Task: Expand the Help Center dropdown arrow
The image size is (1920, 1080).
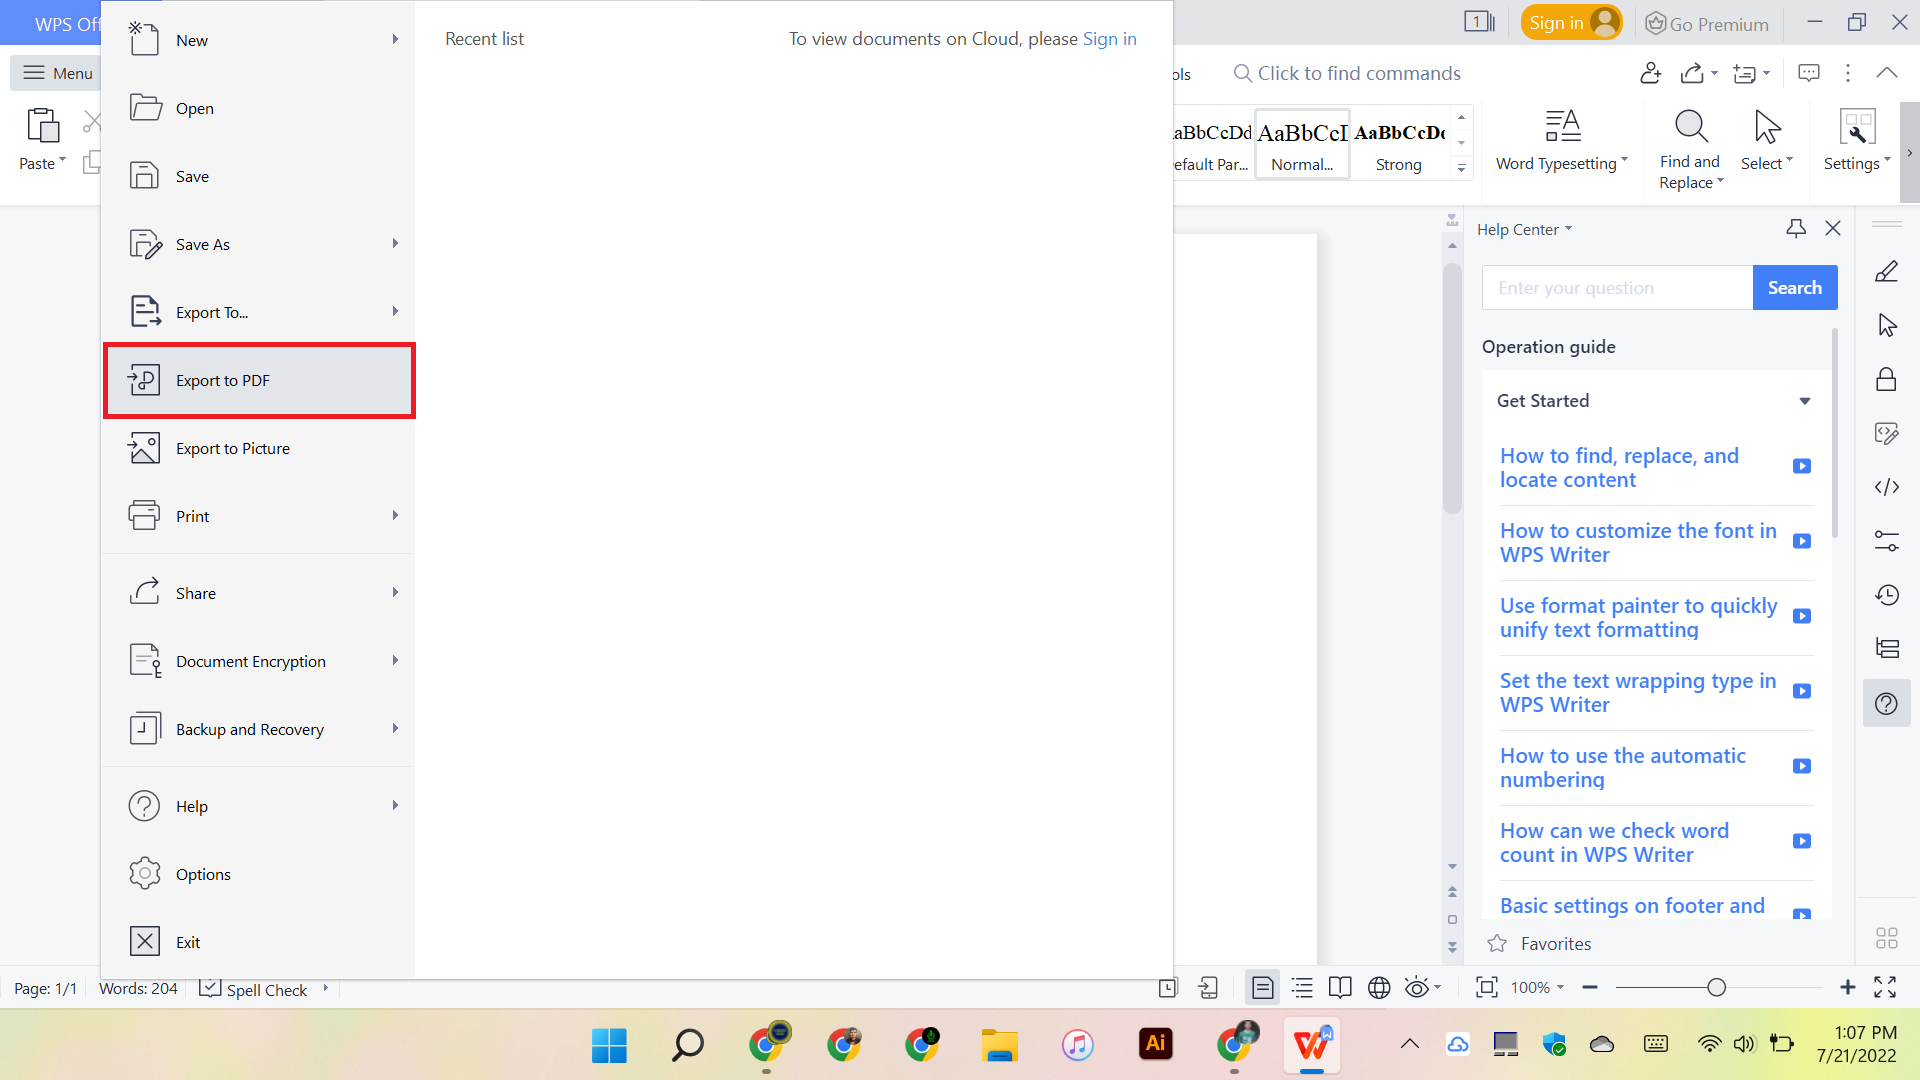Action: [x=1568, y=229]
